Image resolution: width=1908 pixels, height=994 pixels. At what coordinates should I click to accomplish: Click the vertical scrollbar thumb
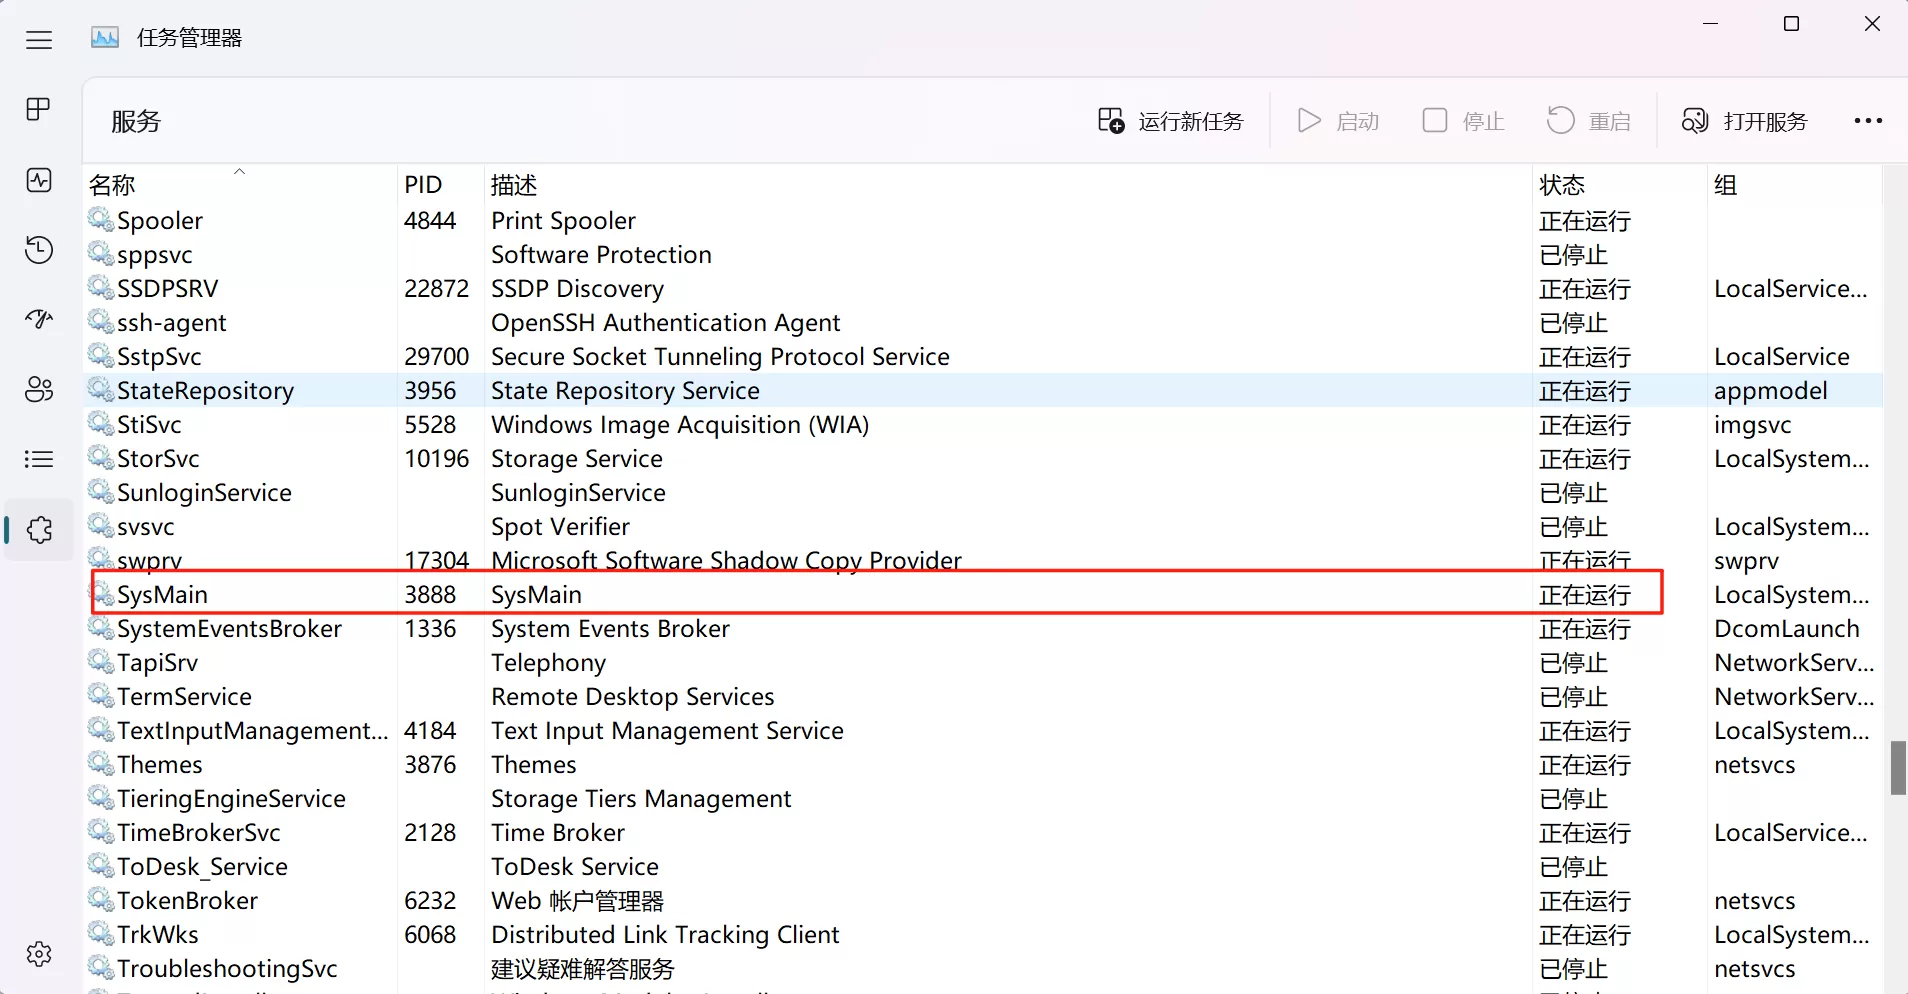[x=1897, y=770]
